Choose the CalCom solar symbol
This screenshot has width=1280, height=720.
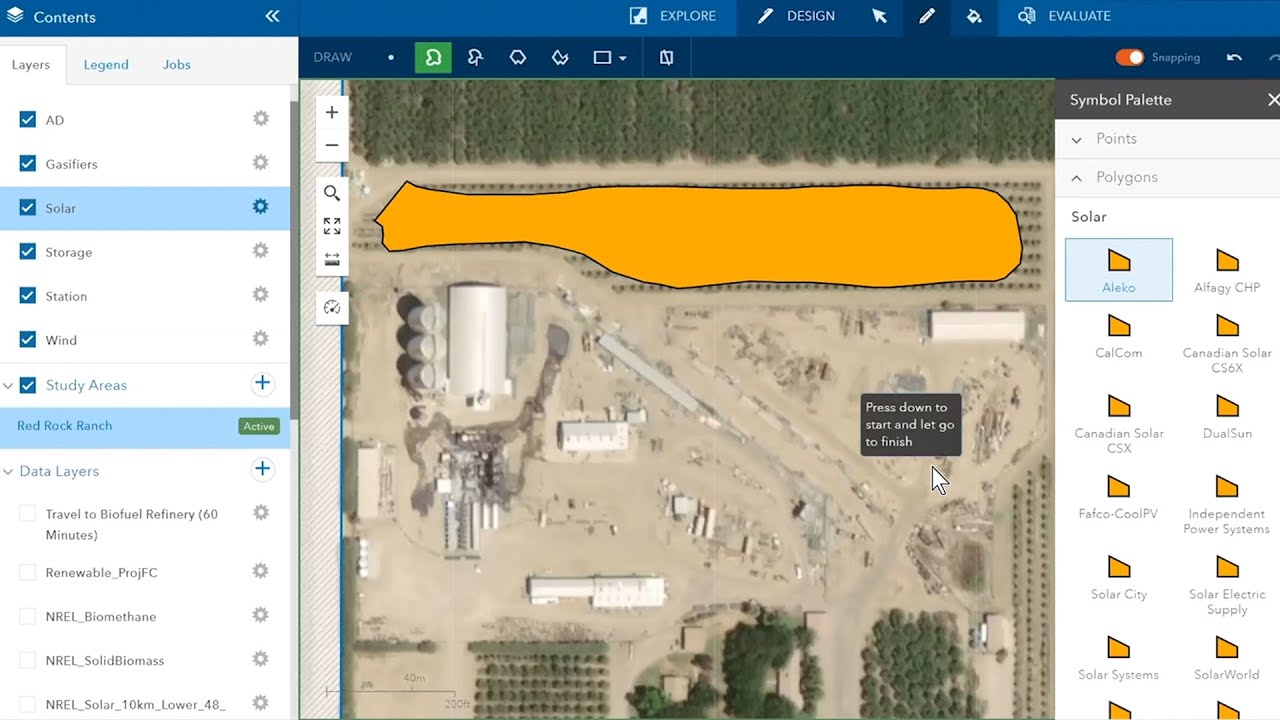pos(1119,336)
